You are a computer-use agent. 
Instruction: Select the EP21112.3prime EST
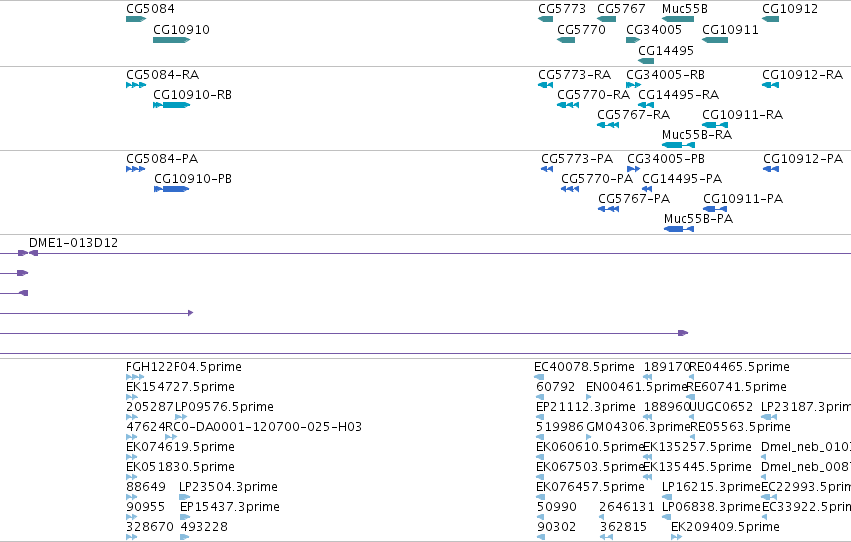540,417
